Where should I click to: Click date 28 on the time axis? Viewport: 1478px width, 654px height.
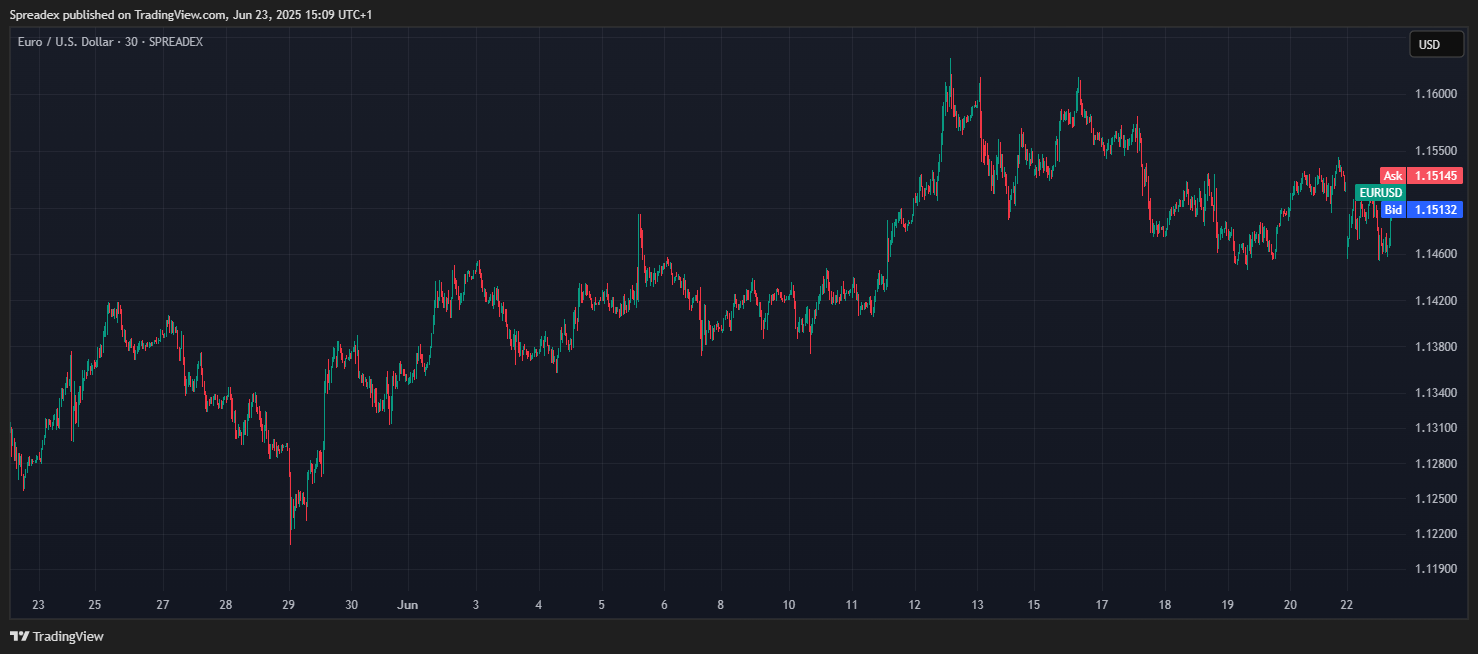click(226, 605)
